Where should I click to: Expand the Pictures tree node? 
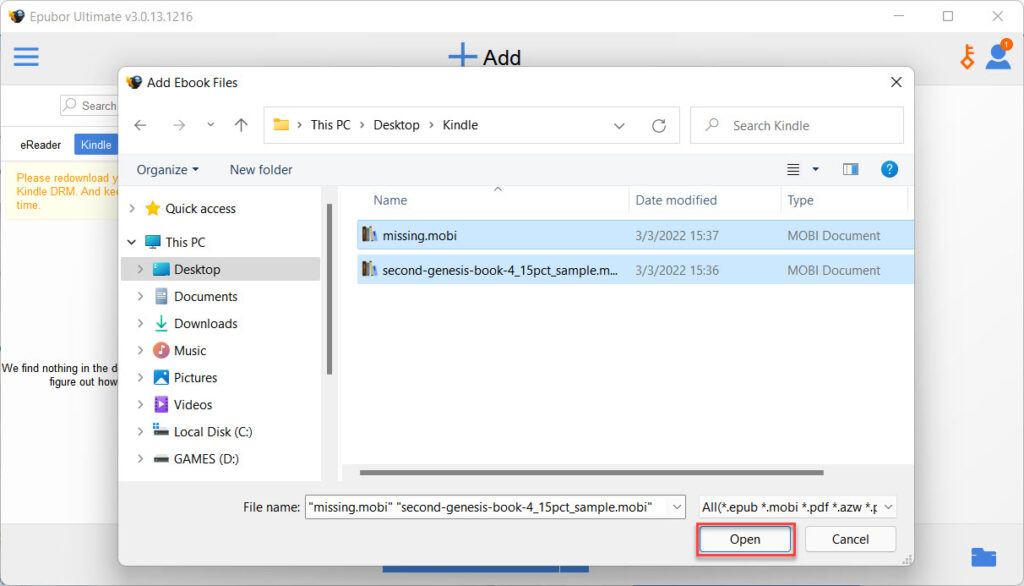140,378
